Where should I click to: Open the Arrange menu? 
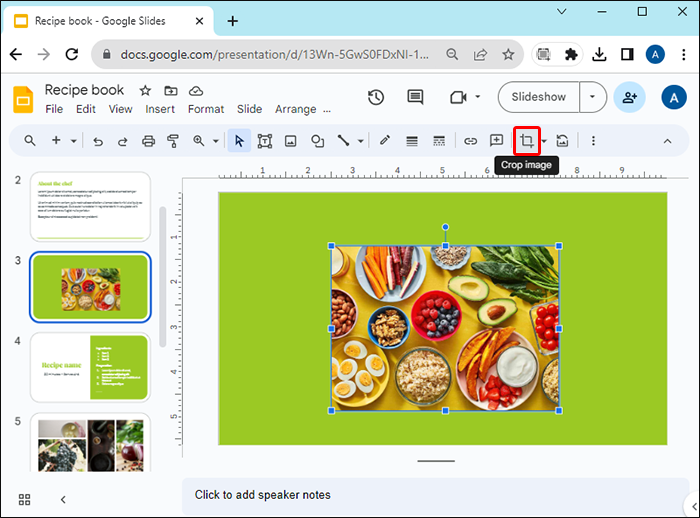pos(296,109)
